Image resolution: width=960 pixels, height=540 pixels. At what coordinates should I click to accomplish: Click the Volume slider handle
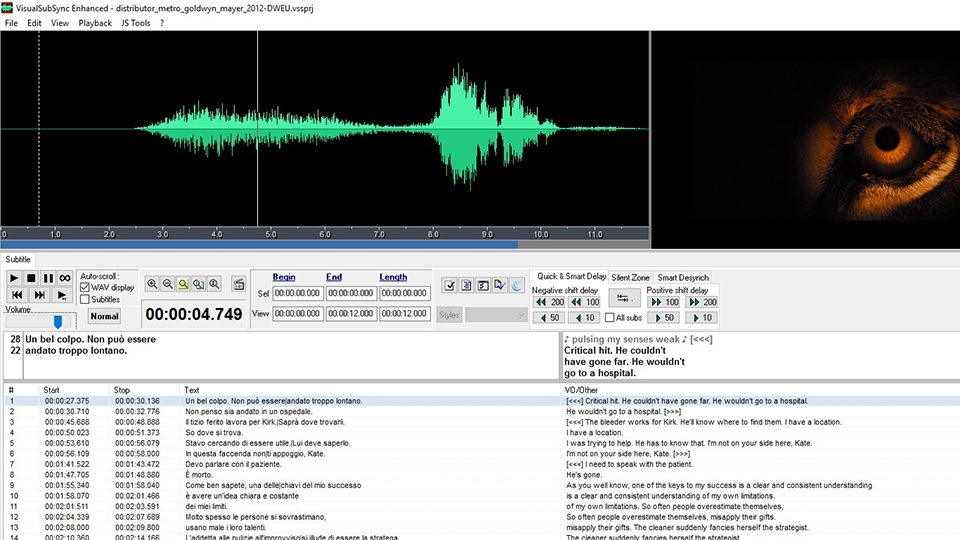point(58,321)
